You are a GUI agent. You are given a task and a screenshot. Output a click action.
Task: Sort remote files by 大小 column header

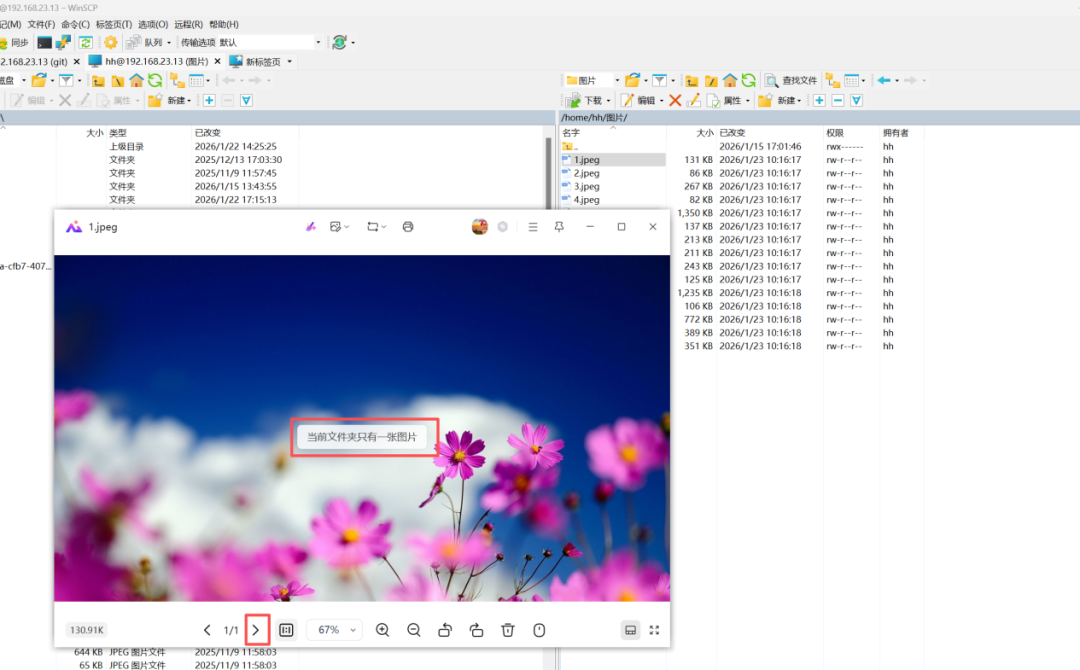click(704, 133)
